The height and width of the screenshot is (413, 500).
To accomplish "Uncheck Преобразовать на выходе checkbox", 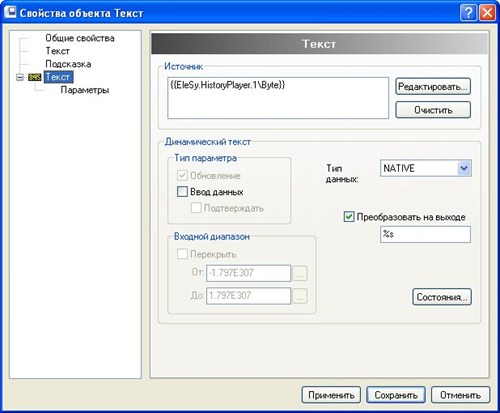I will 349,217.
